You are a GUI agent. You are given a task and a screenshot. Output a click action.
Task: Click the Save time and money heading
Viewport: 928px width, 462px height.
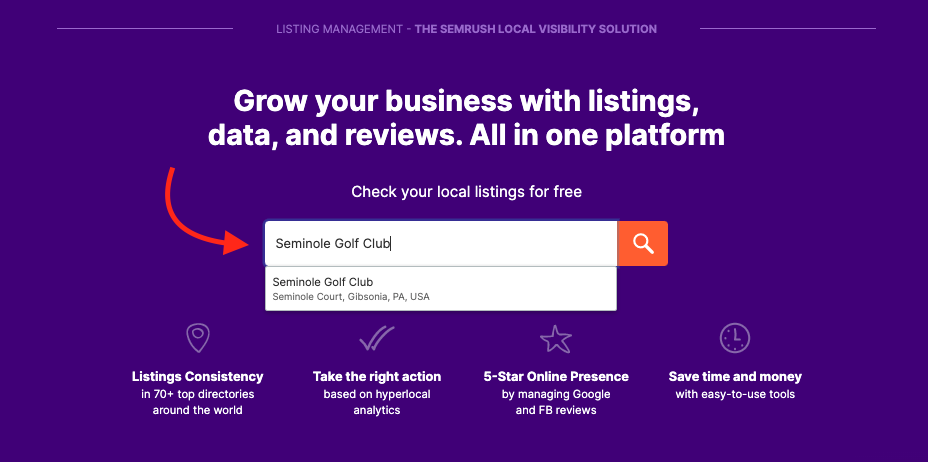[735, 376]
